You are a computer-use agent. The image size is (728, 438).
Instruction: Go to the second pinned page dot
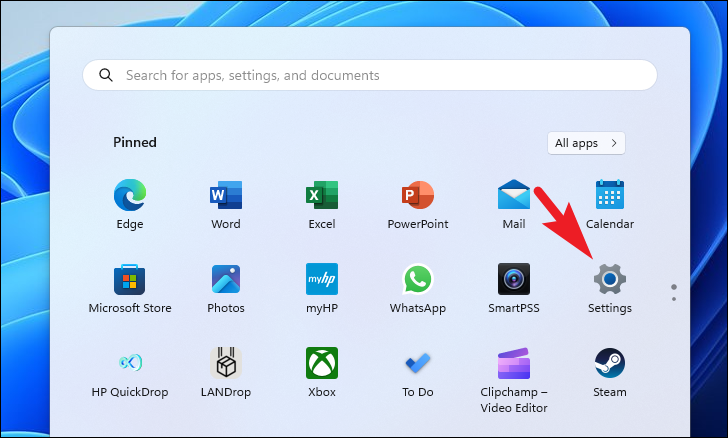[674, 299]
